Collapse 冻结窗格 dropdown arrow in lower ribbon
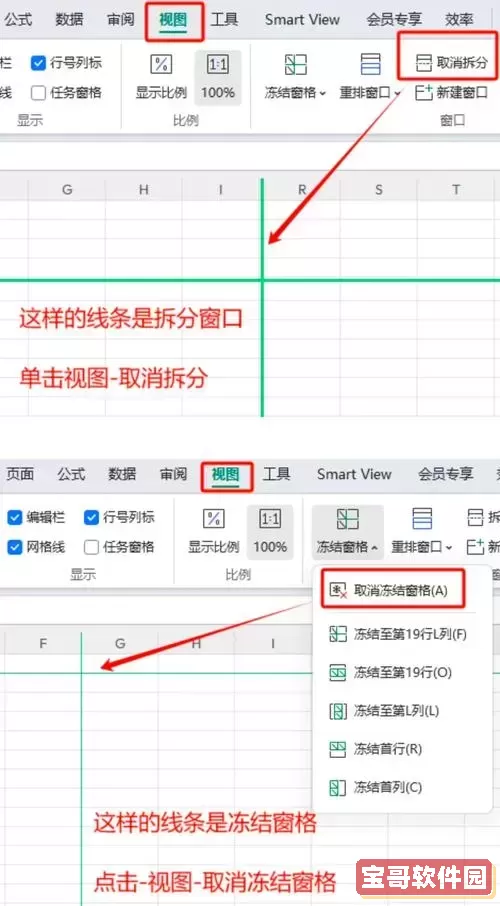Viewport: 500px width, 906px height. pyautogui.click(x=375, y=547)
